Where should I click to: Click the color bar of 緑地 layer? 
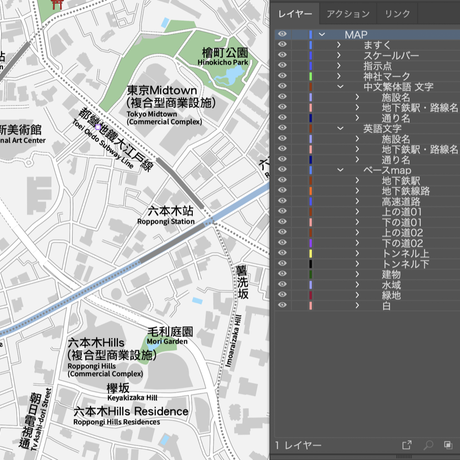(x=311, y=295)
